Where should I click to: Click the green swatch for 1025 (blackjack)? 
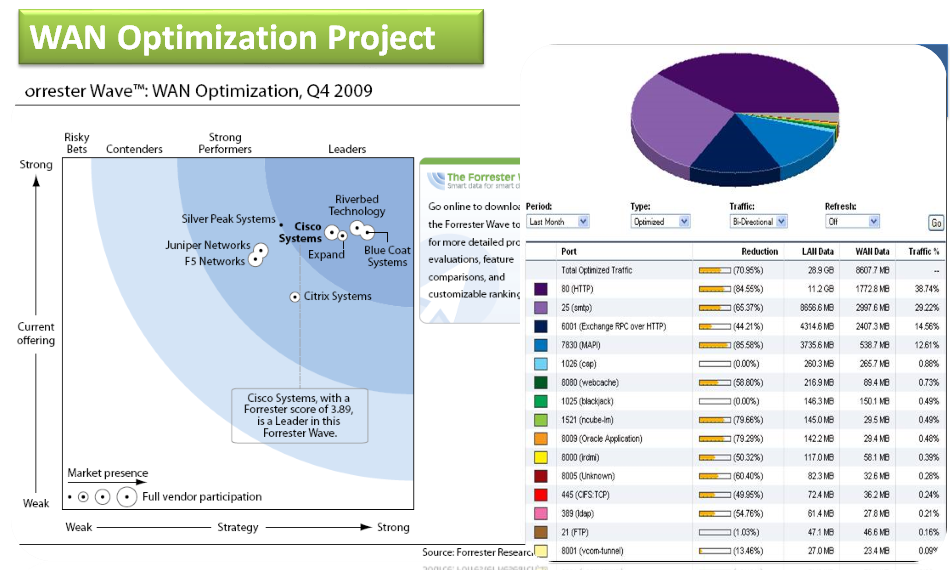pyautogui.click(x=540, y=402)
